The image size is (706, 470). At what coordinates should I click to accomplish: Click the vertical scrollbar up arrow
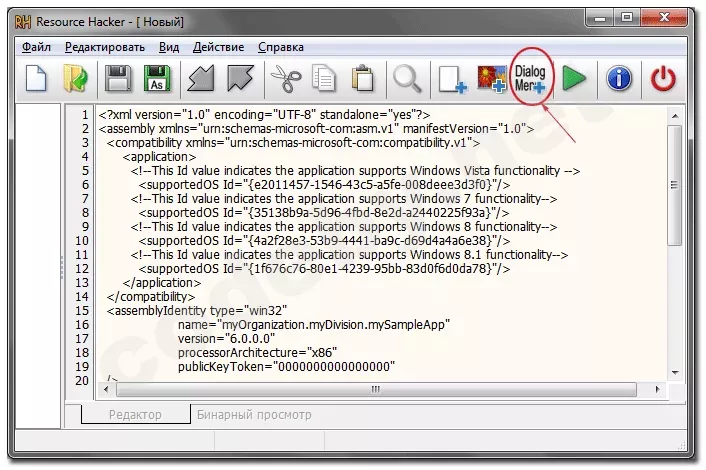[x=675, y=116]
